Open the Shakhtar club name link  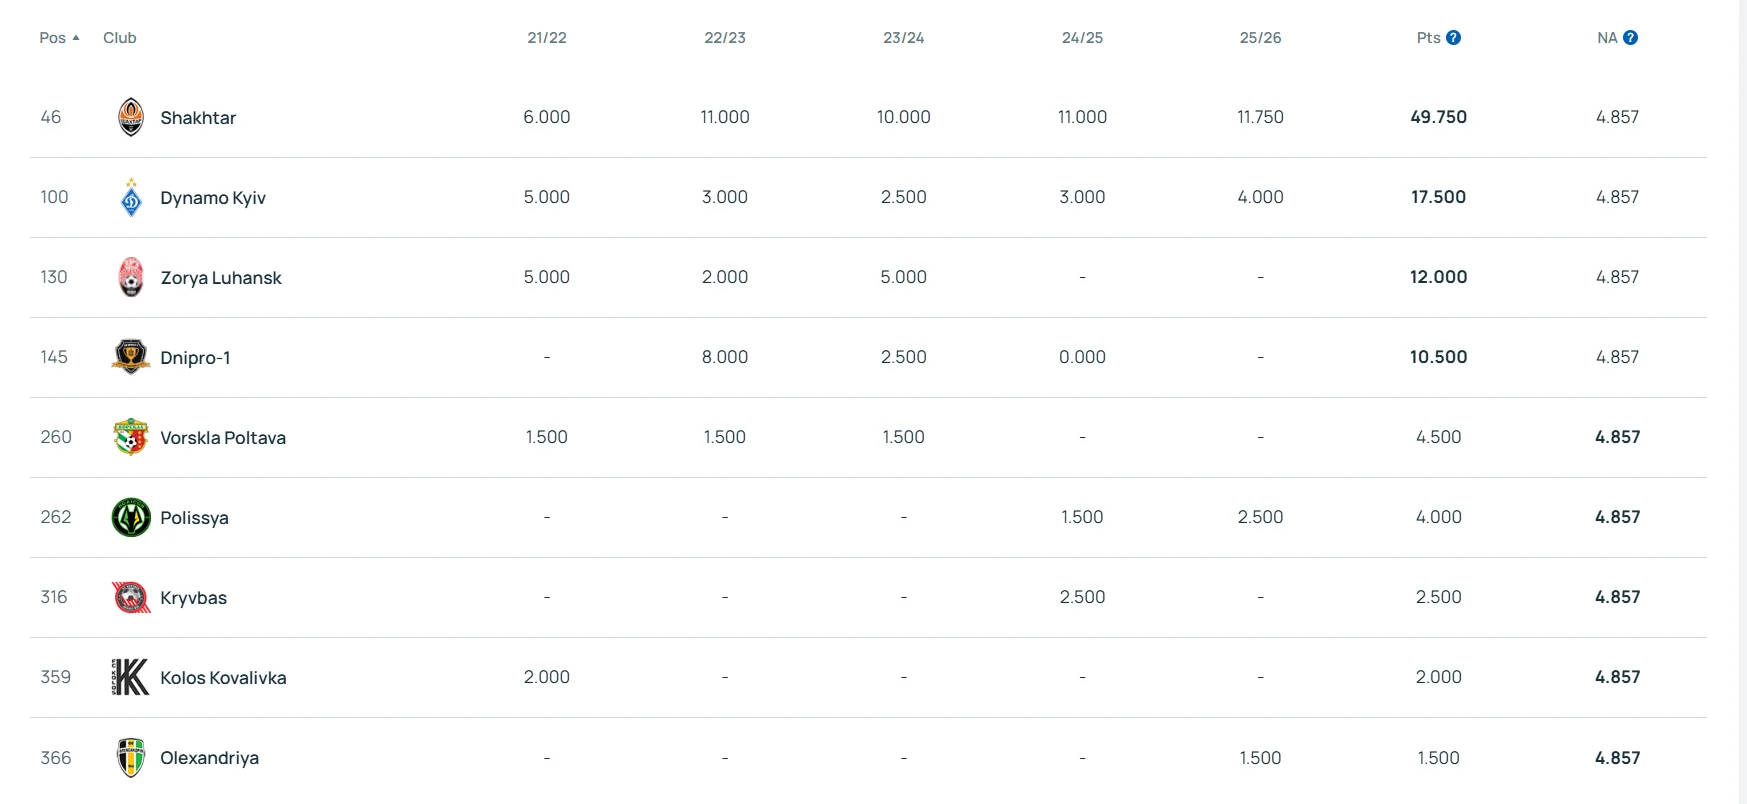198,118
